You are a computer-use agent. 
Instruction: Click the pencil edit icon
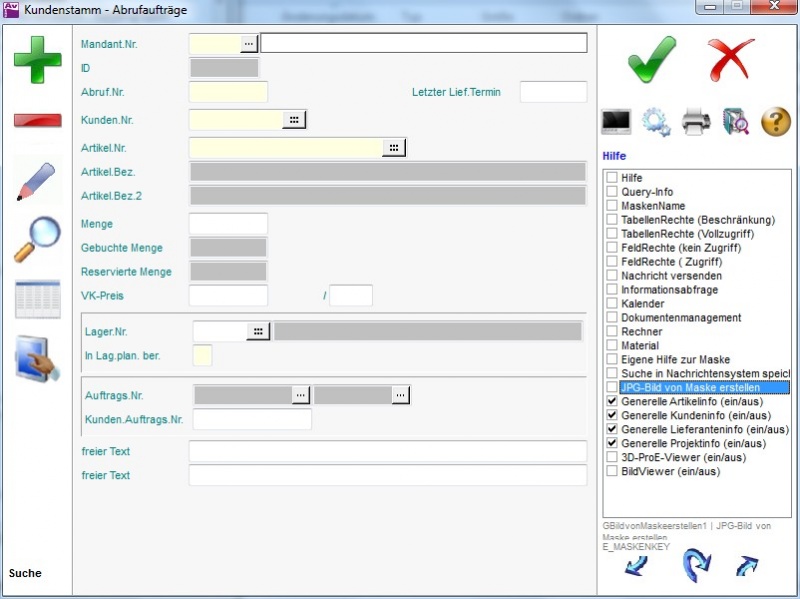[37, 181]
